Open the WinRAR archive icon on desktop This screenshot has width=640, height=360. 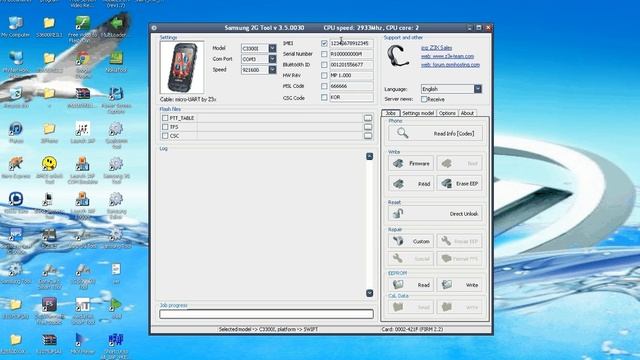(82, 97)
